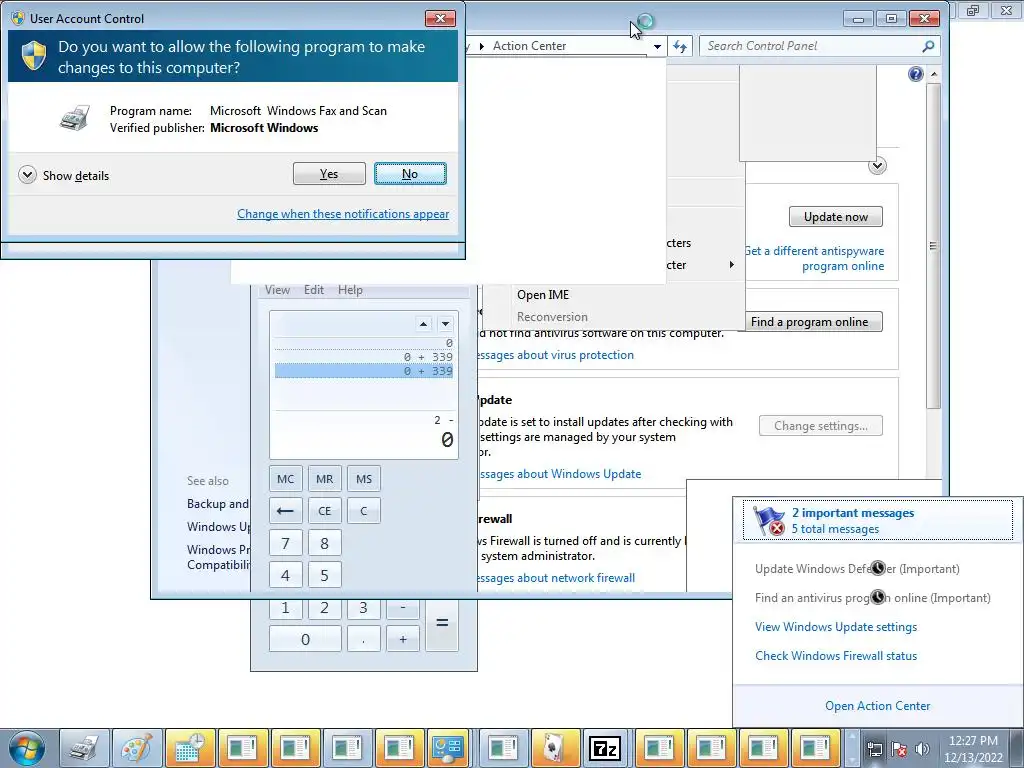Click Change settings button for Windows Update

click(820, 426)
